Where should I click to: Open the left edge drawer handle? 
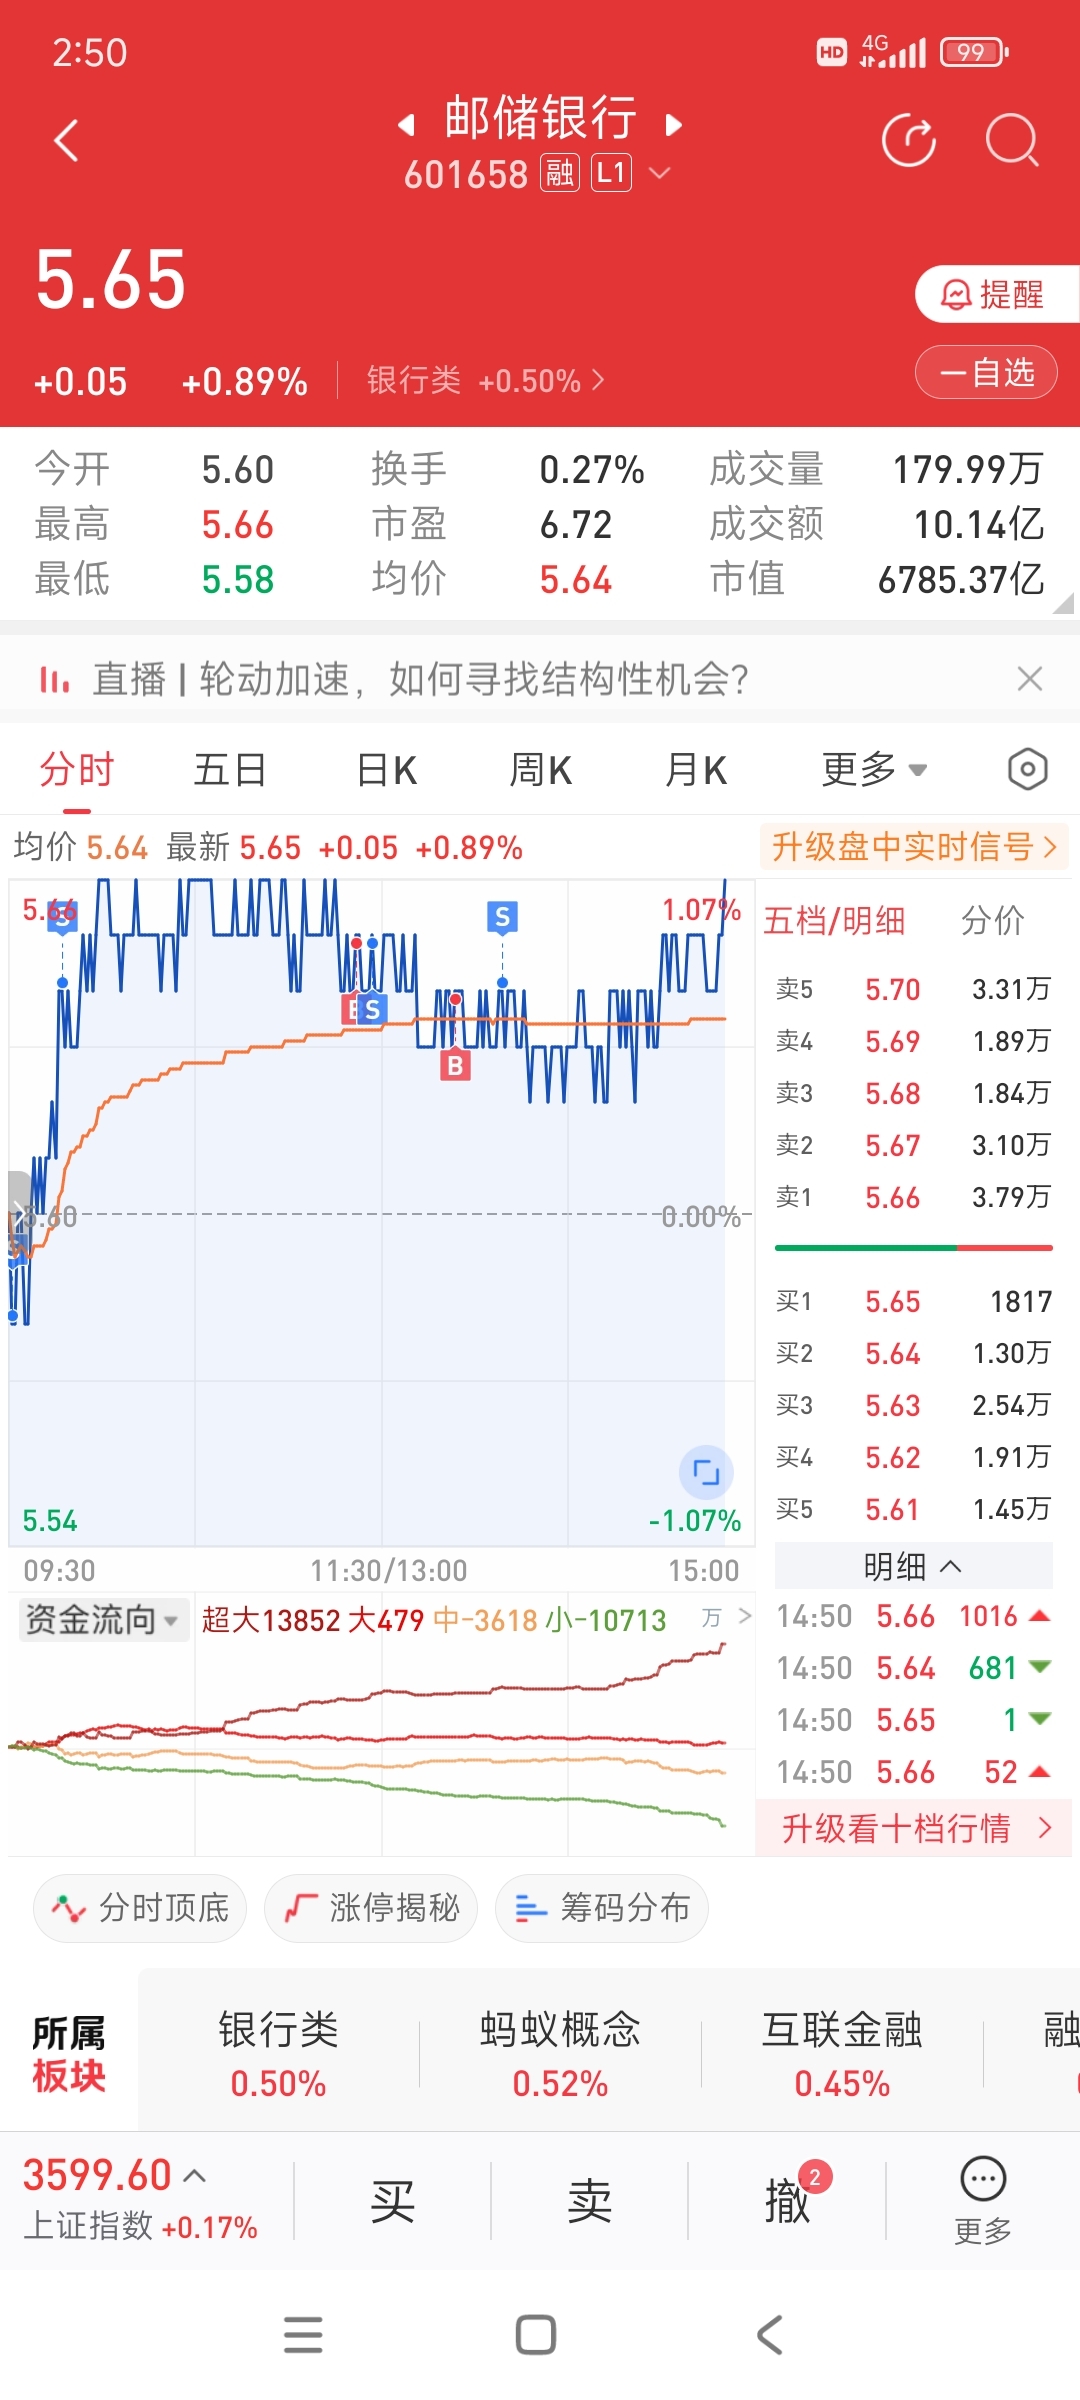(x=18, y=1214)
